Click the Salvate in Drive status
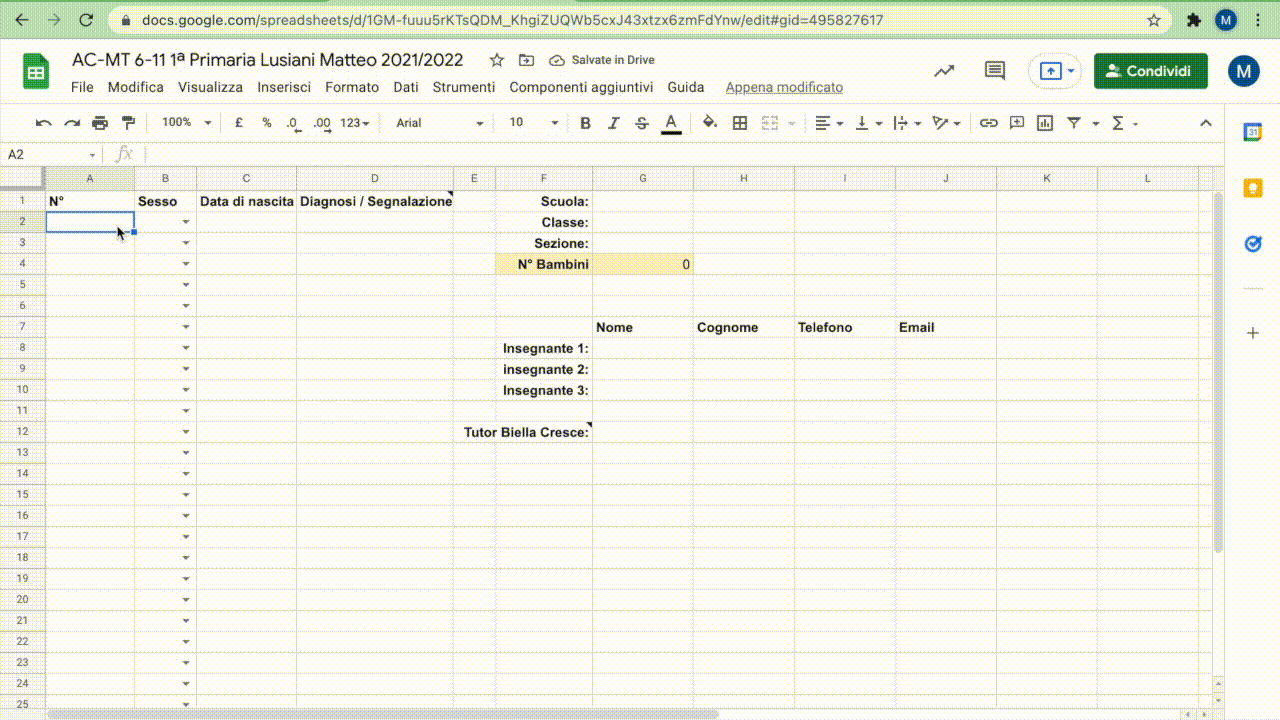 (602, 60)
